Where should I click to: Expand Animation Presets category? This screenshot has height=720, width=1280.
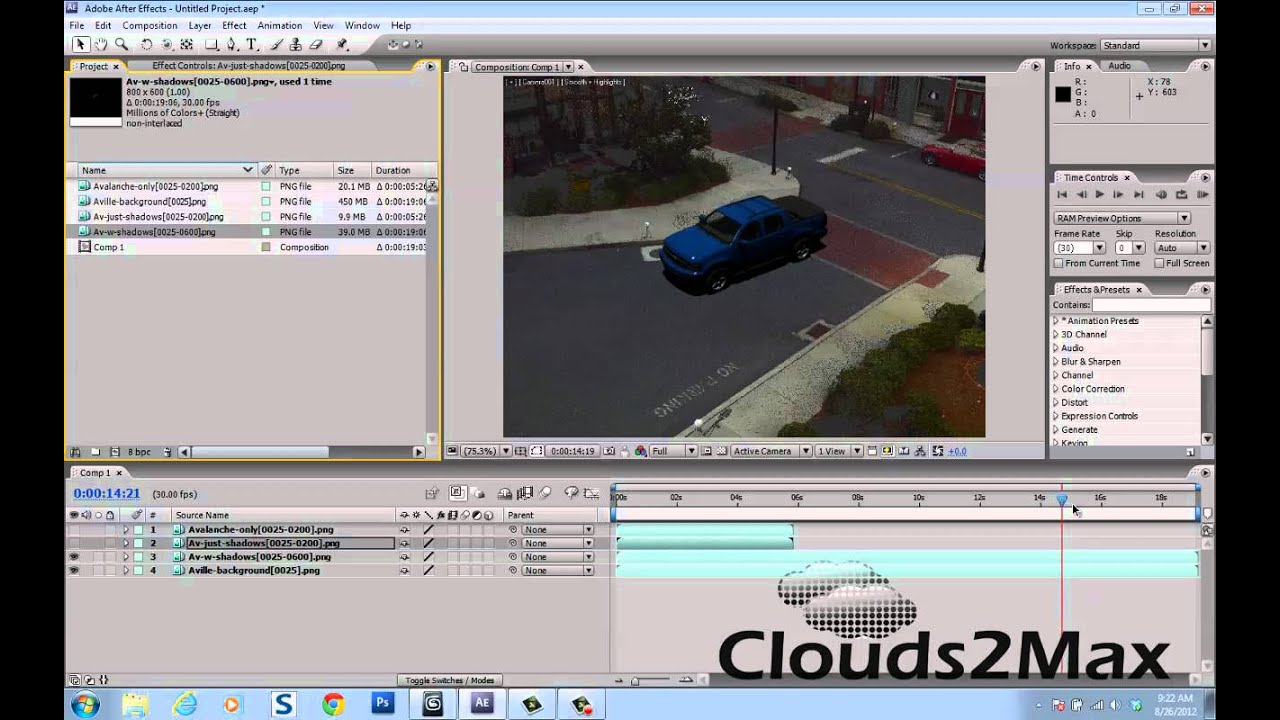tap(1055, 321)
